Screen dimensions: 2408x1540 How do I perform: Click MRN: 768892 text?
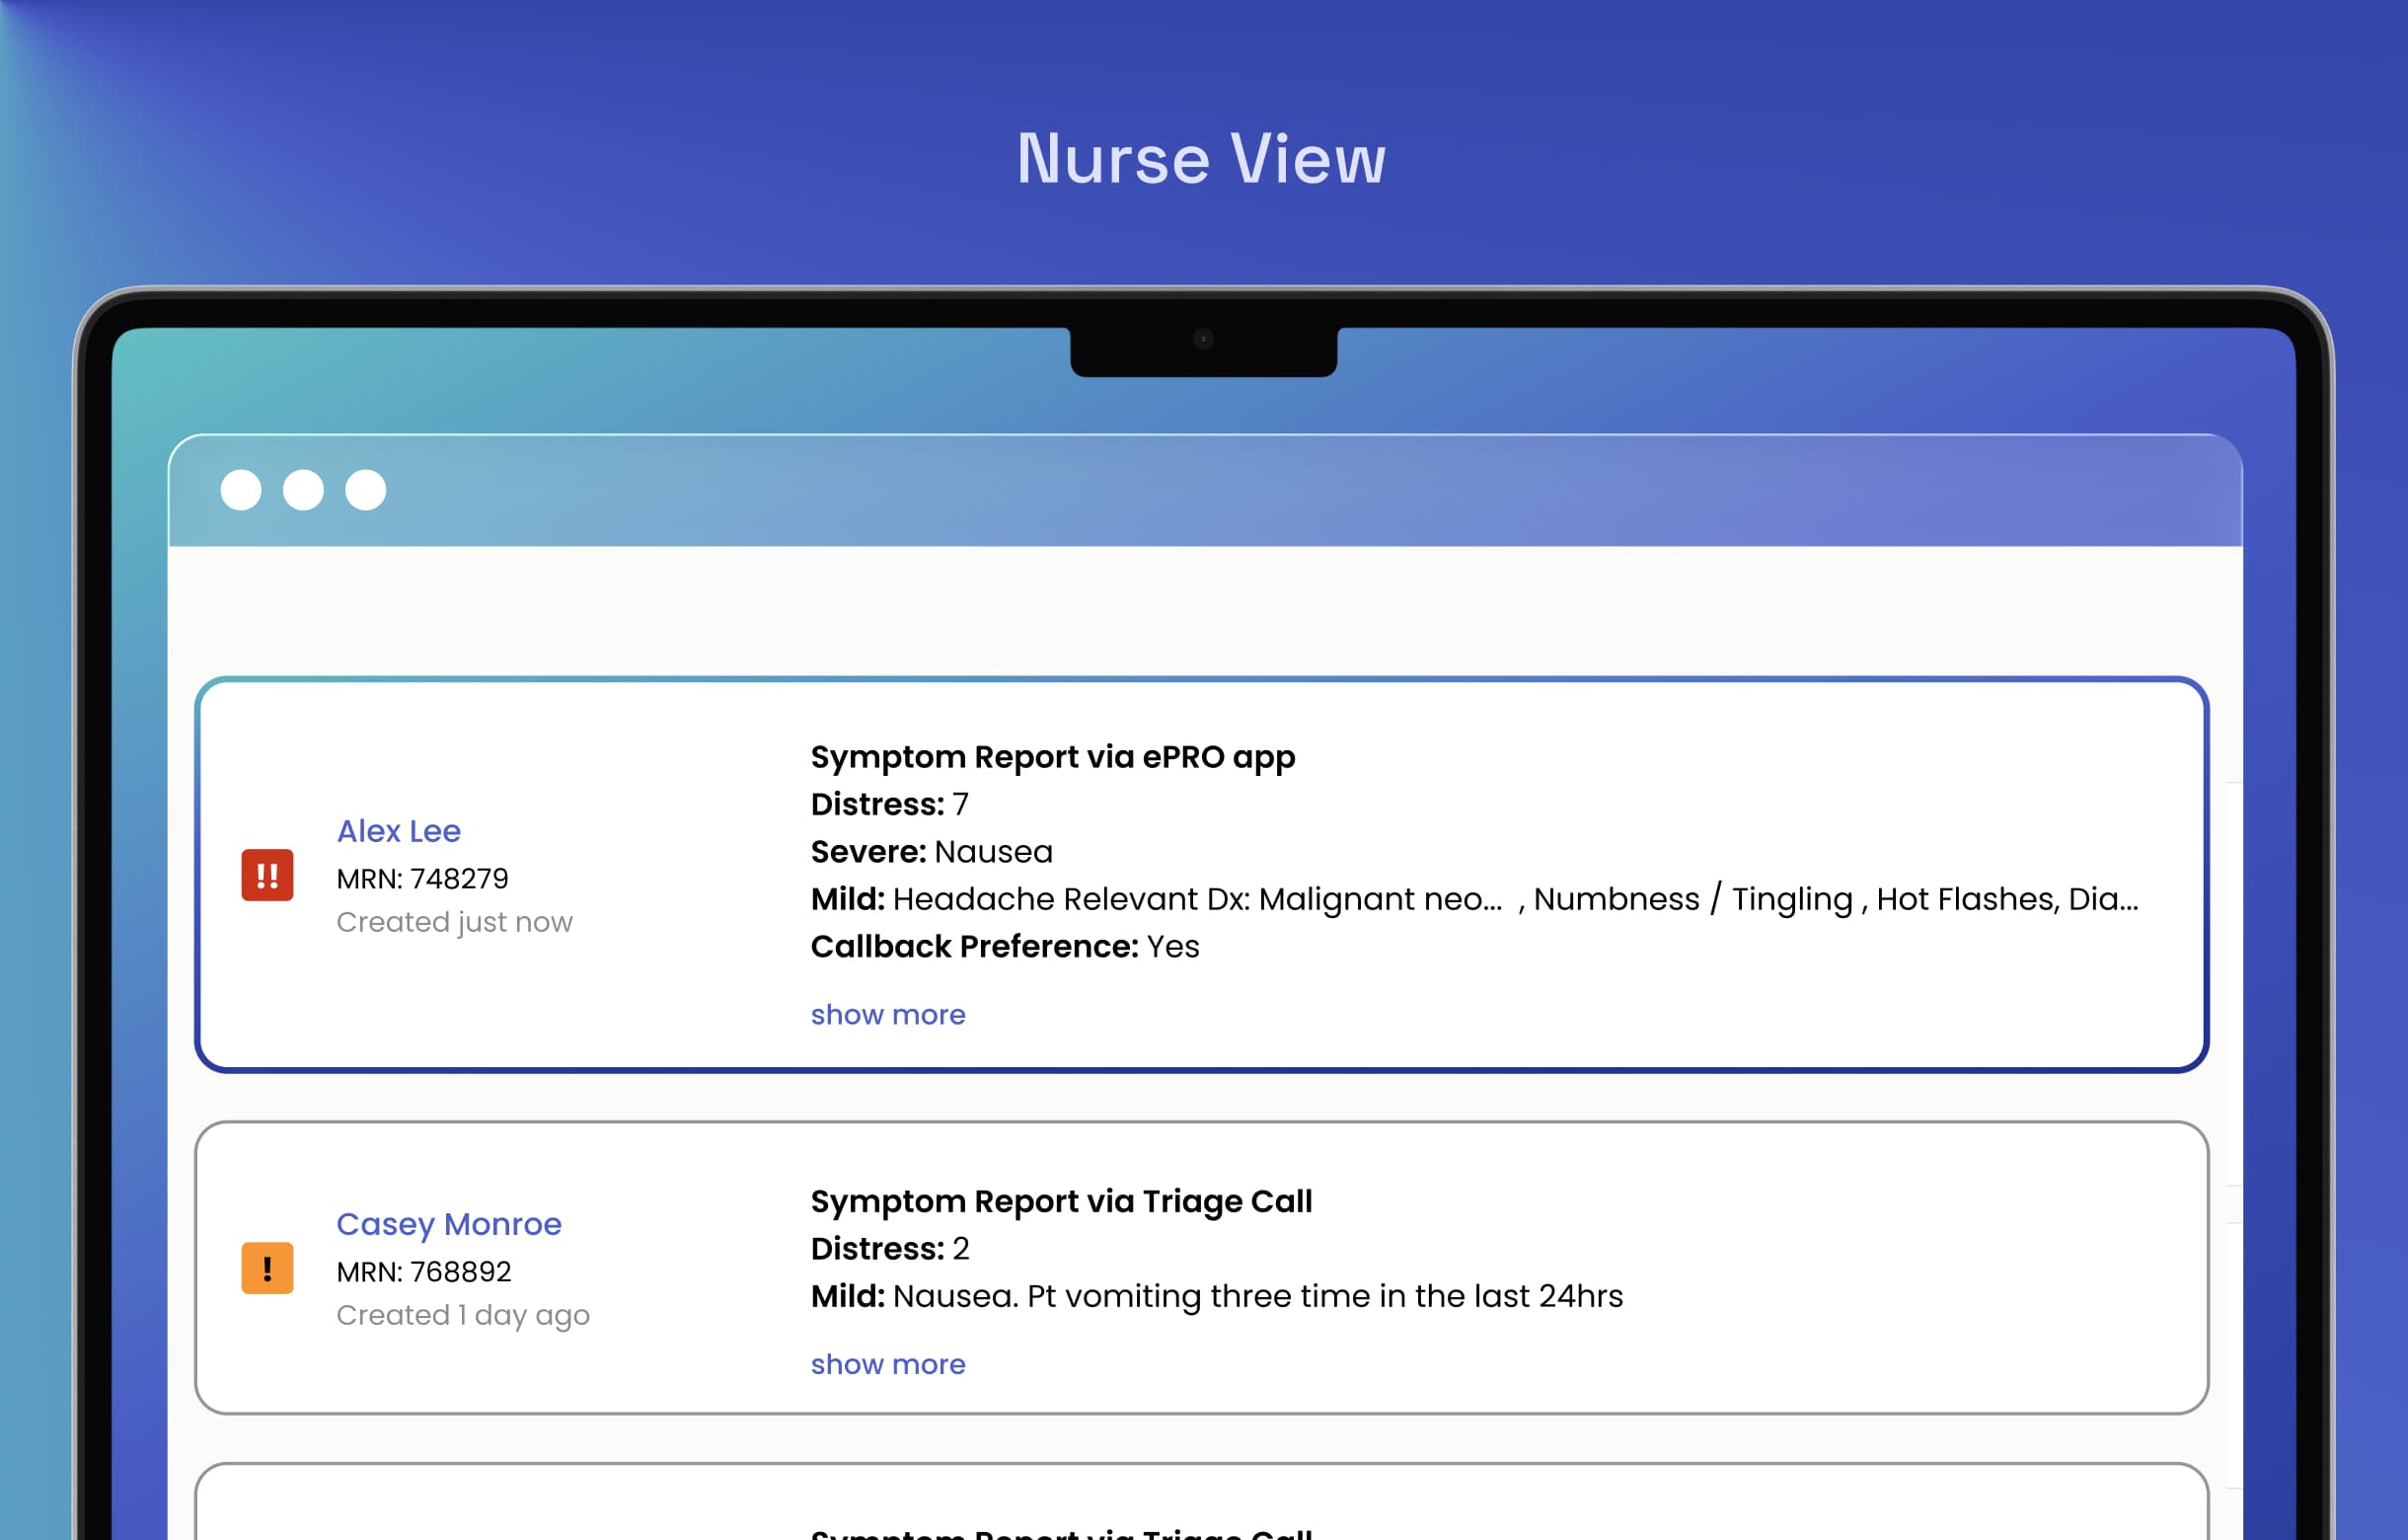pyautogui.click(x=423, y=1272)
